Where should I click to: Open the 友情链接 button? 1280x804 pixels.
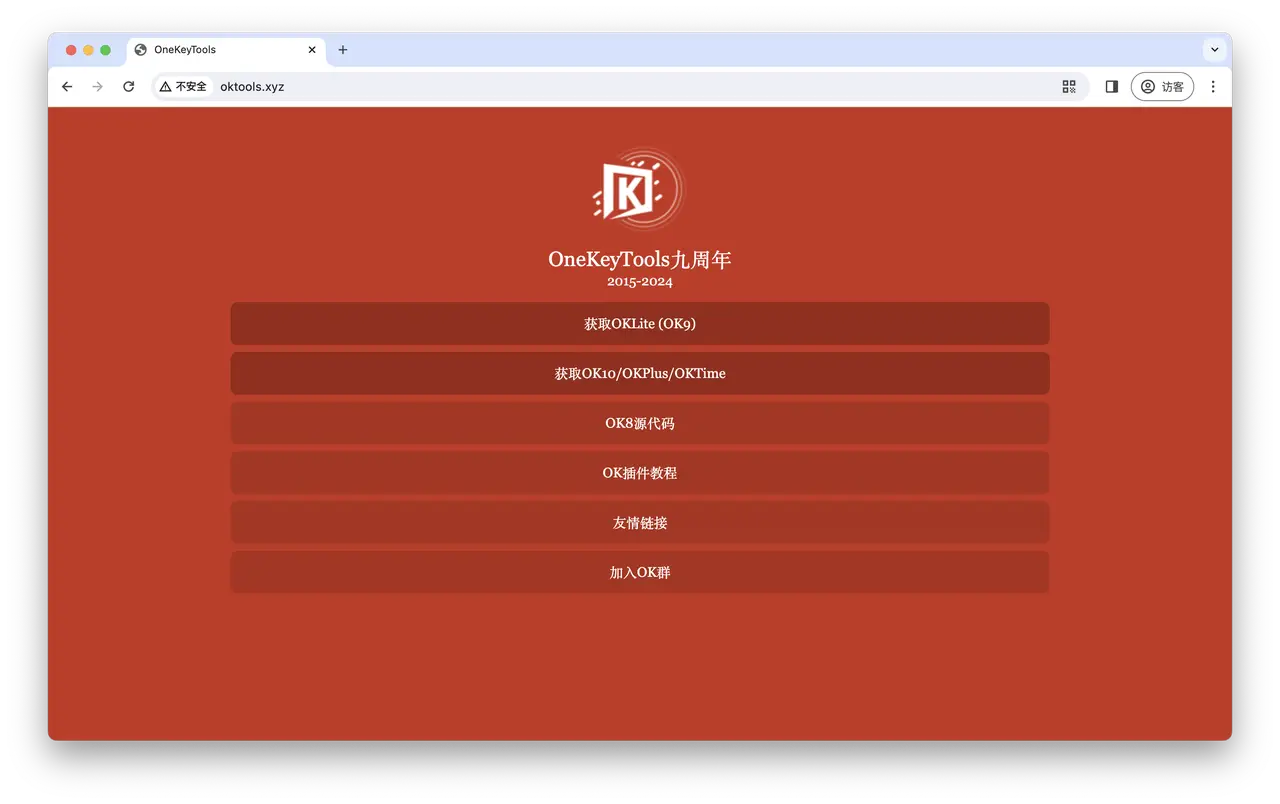coord(640,523)
